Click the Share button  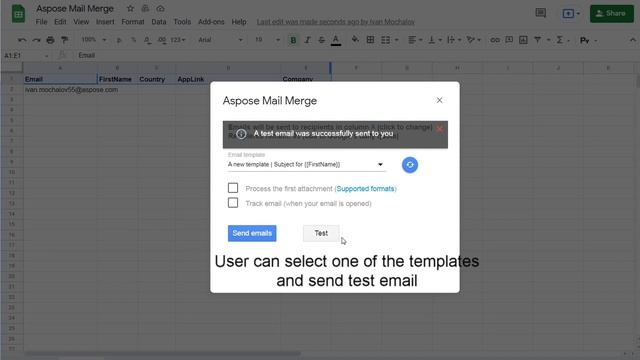tap(611, 13)
